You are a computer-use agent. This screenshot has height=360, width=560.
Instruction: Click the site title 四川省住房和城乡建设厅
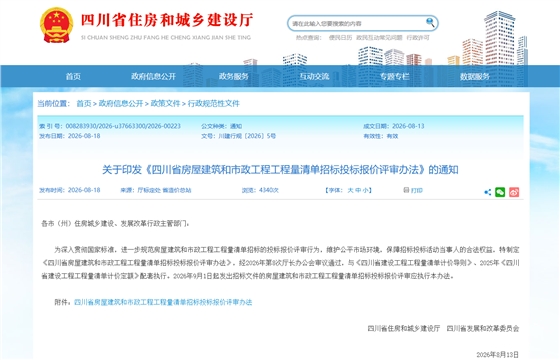coord(167,20)
